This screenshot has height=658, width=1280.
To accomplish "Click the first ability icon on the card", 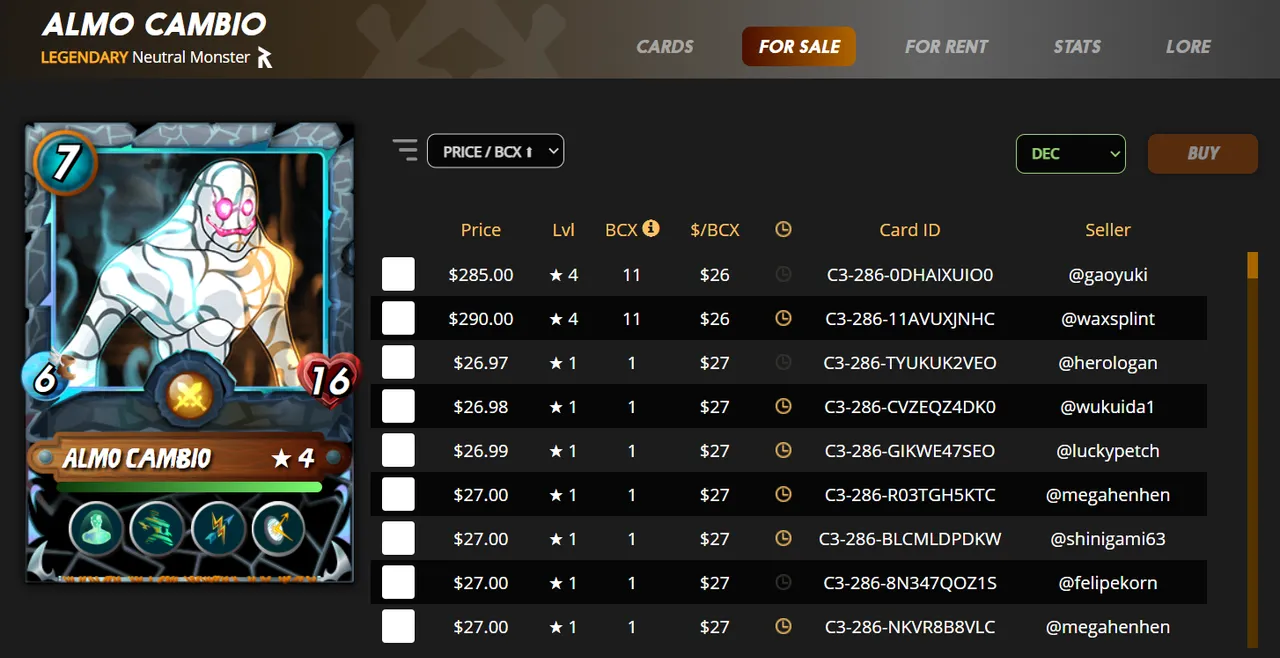I will coord(96,527).
